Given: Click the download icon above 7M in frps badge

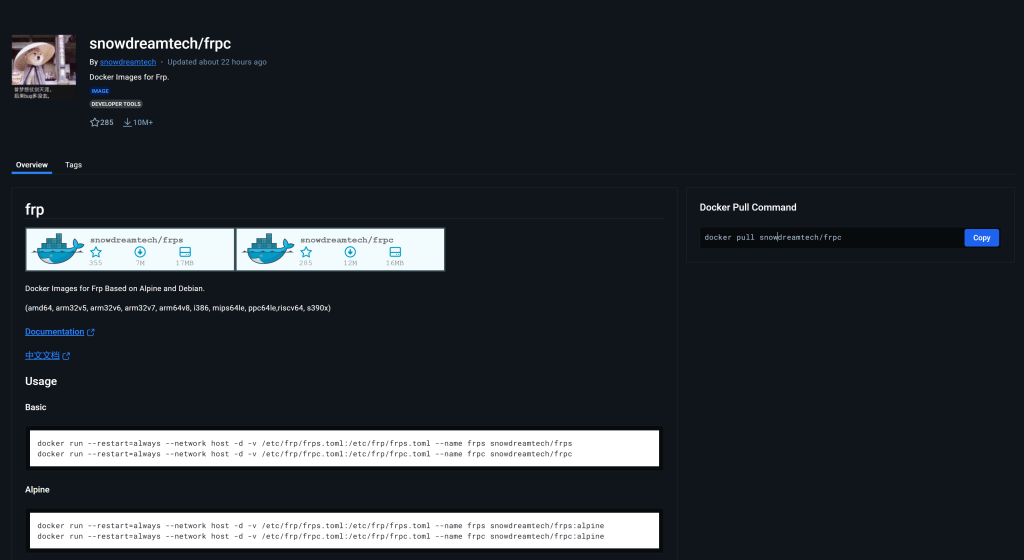Looking at the screenshot, I should (x=140, y=252).
